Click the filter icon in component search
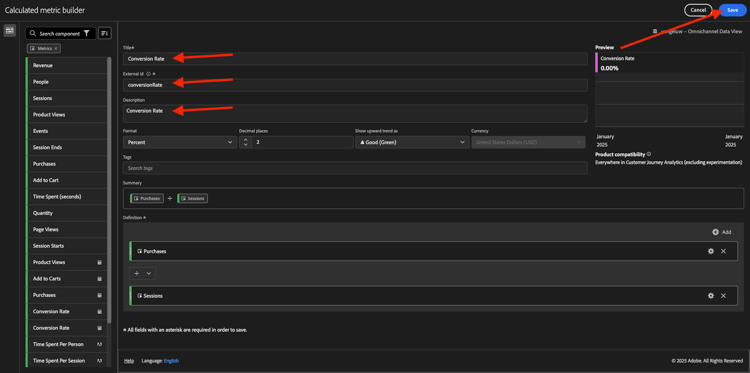Image resolution: width=750 pixels, height=373 pixels. (86, 33)
